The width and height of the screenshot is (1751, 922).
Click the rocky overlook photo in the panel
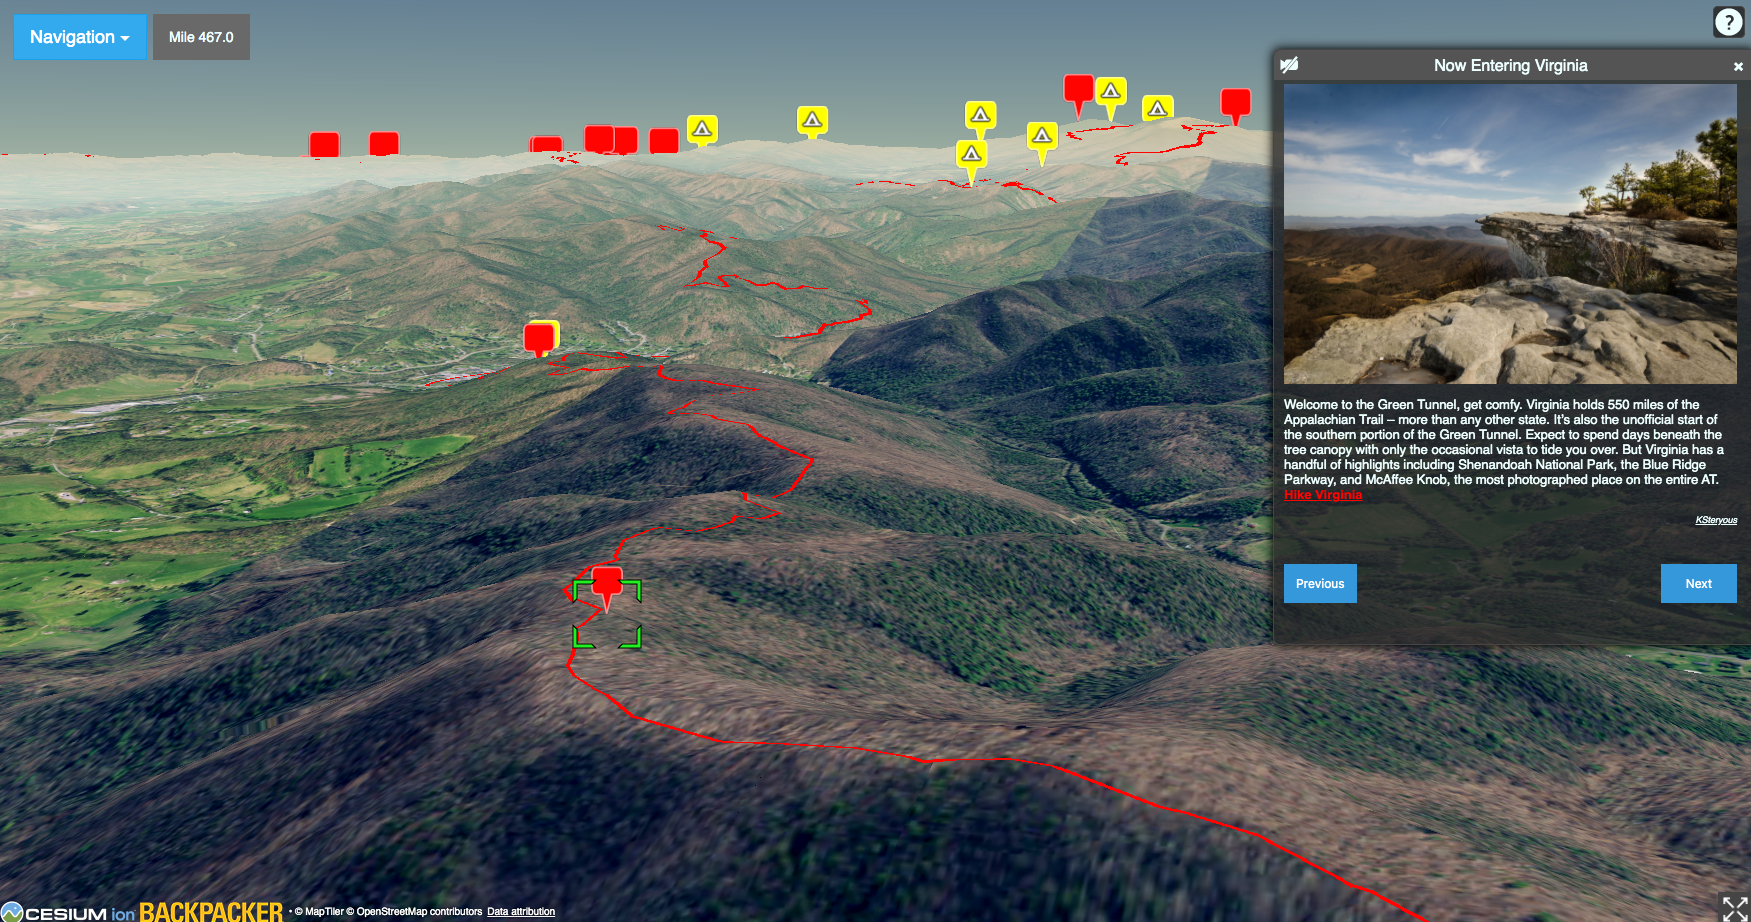tap(1509, 233)
